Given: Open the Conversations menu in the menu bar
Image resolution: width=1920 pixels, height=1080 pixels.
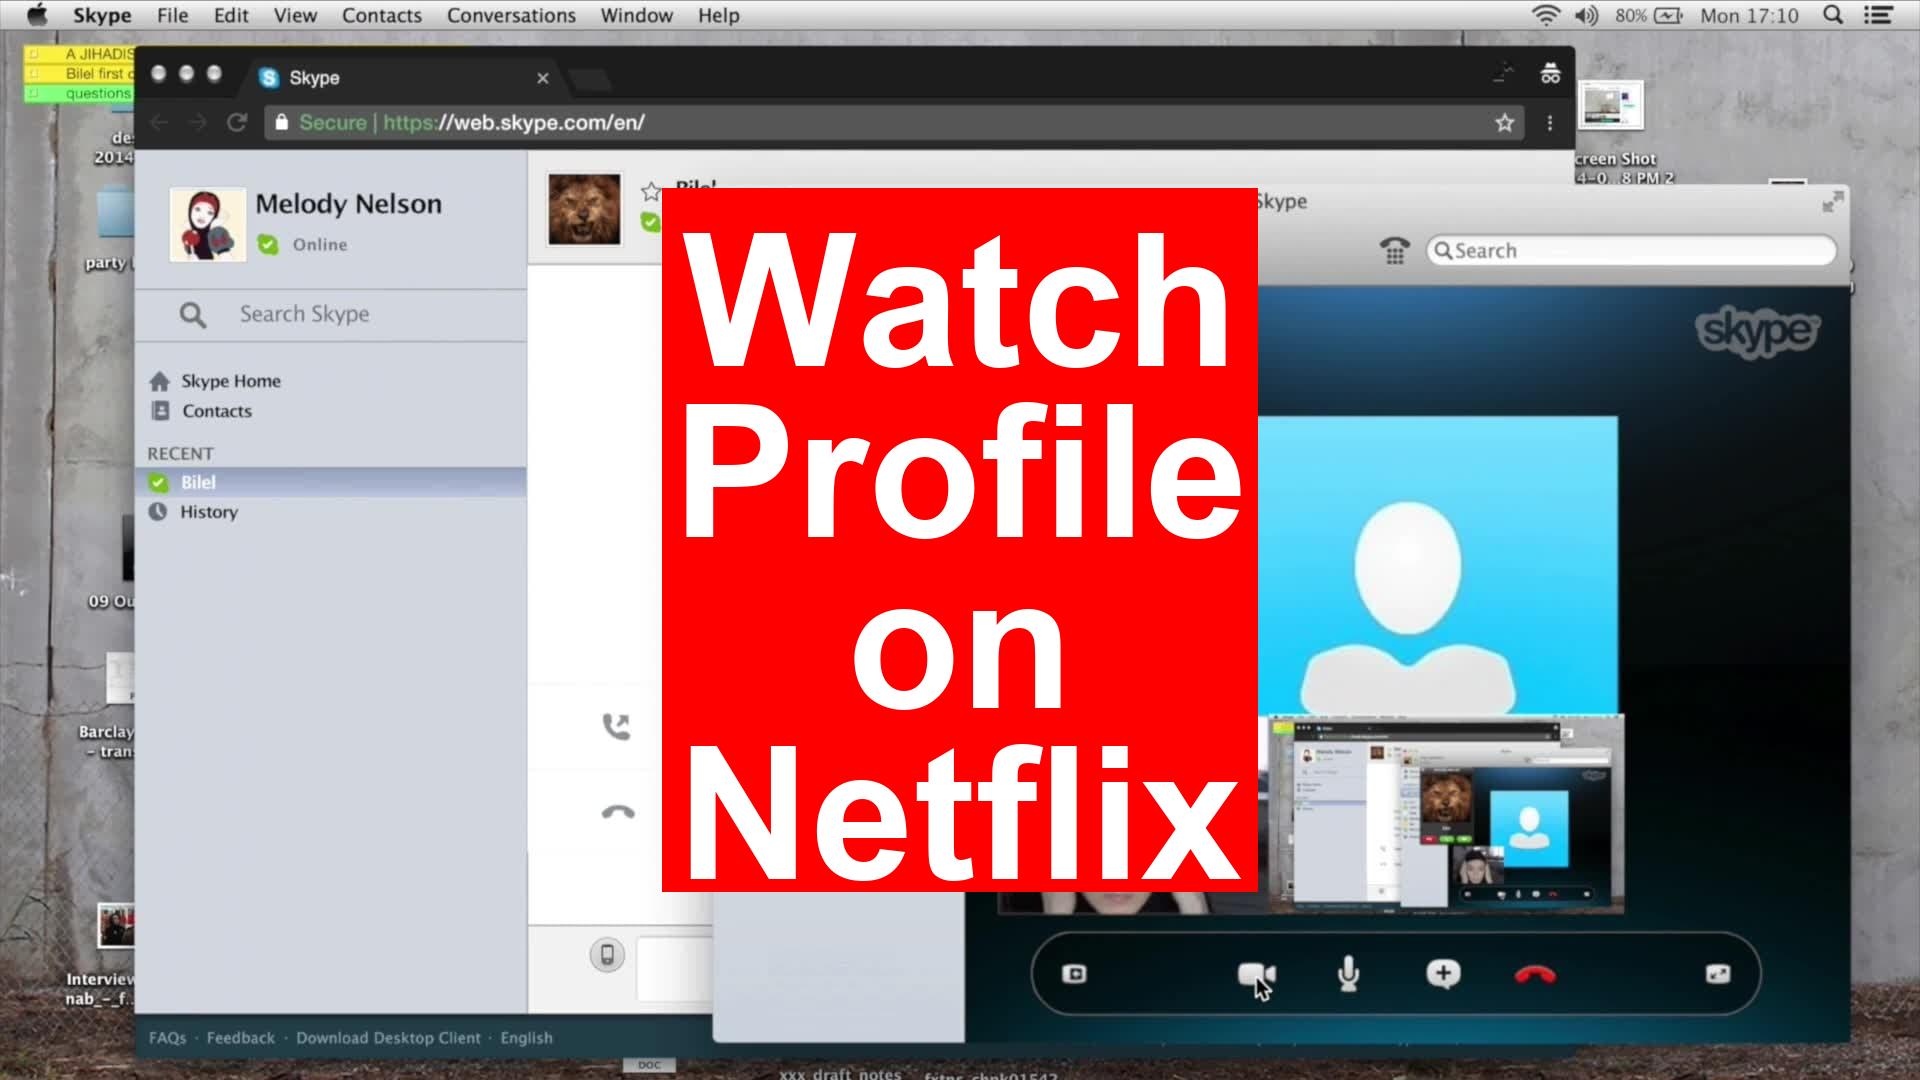Looking at the screenshot, I should click(510, 15).
